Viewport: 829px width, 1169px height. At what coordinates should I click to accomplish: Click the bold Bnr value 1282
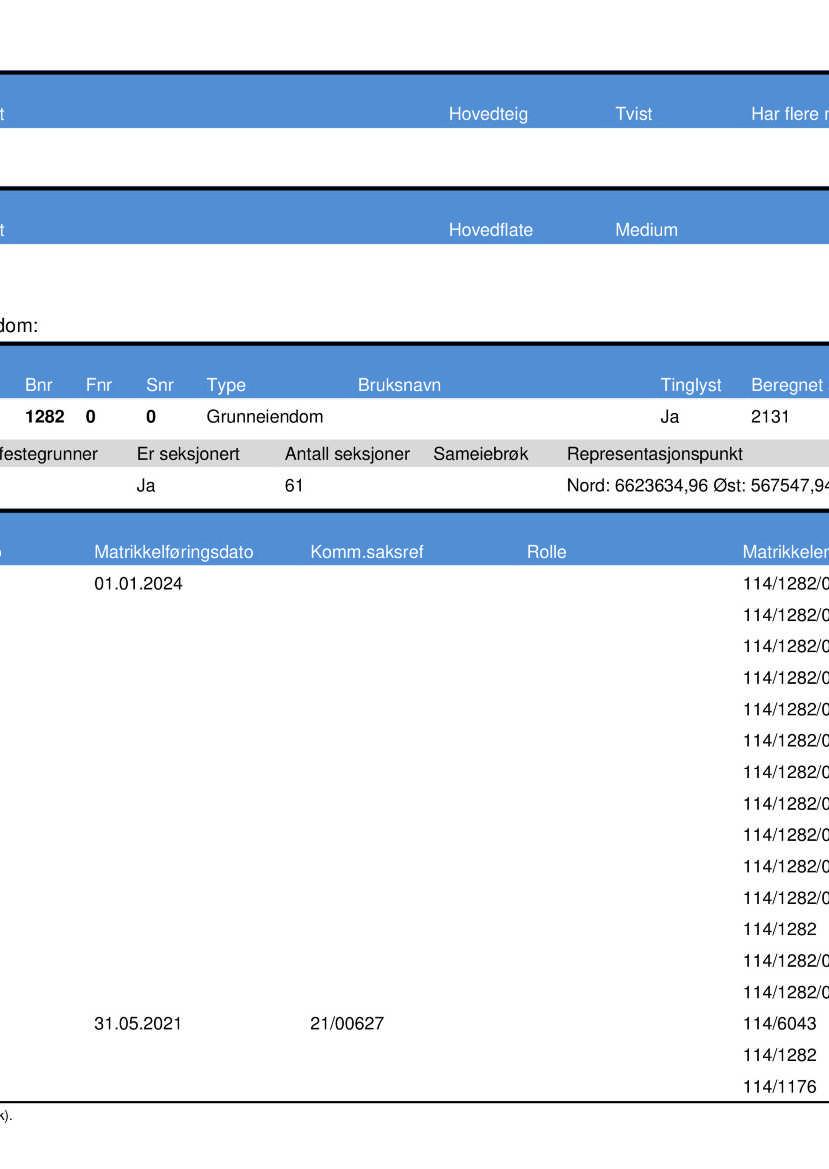coord(45,417)
